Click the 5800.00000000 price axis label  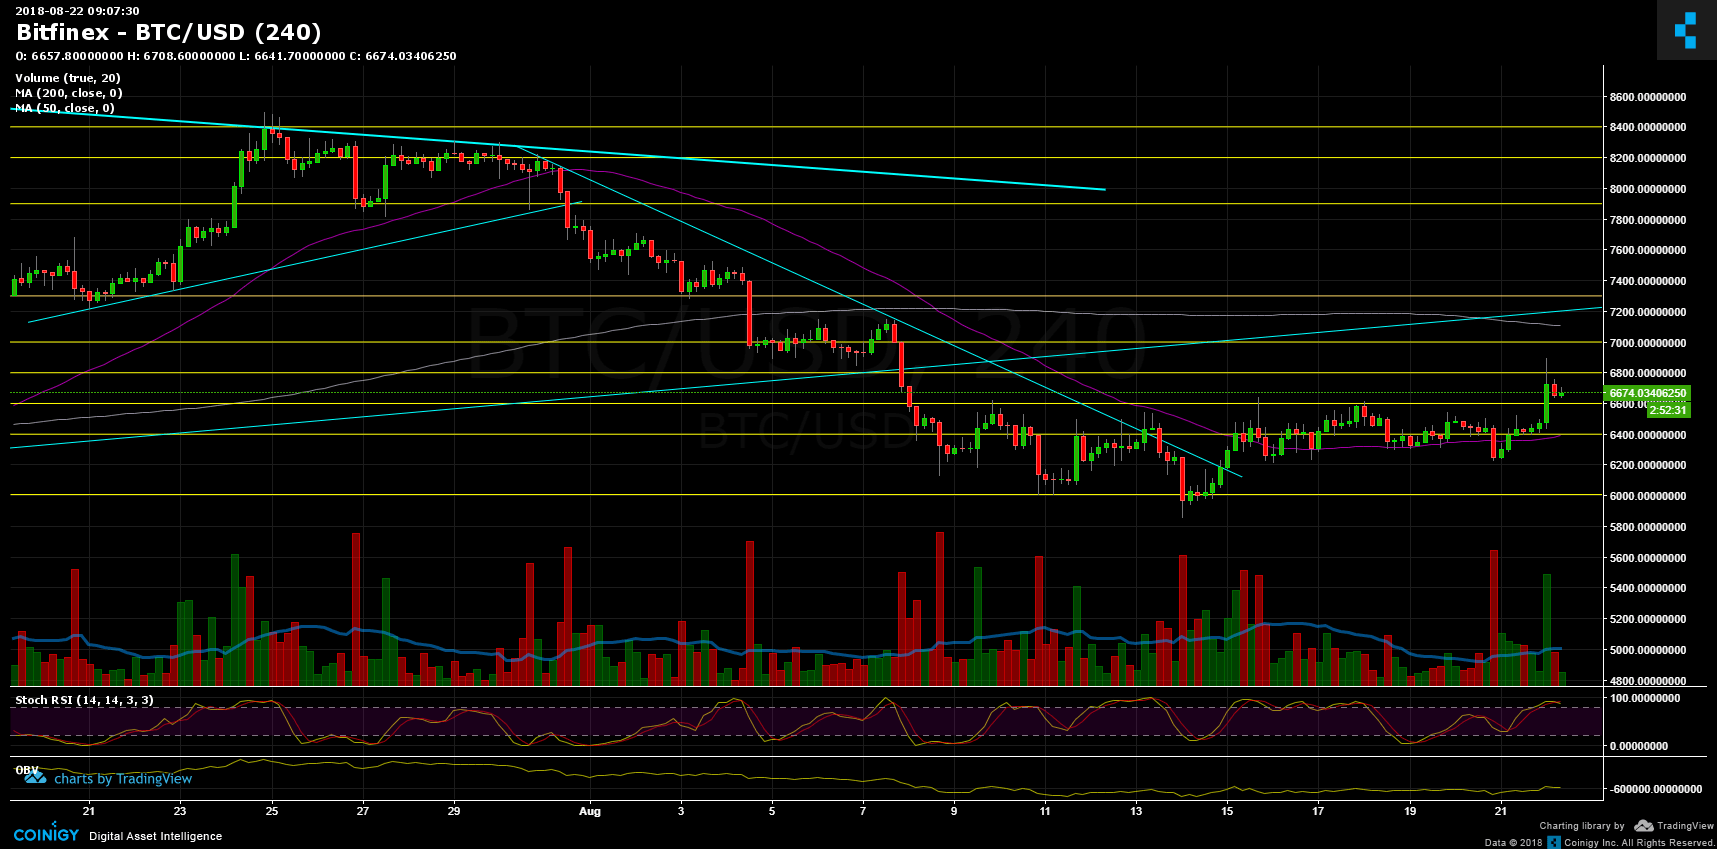tap(1648, 527)
